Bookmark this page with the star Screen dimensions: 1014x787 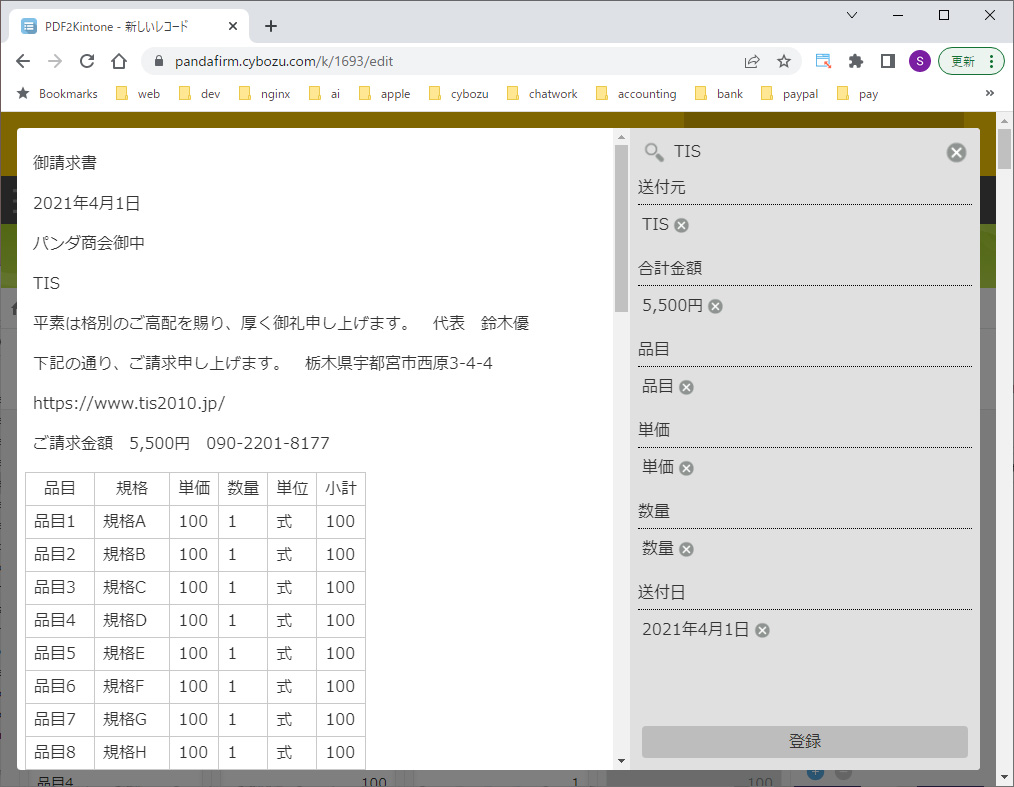784,61
